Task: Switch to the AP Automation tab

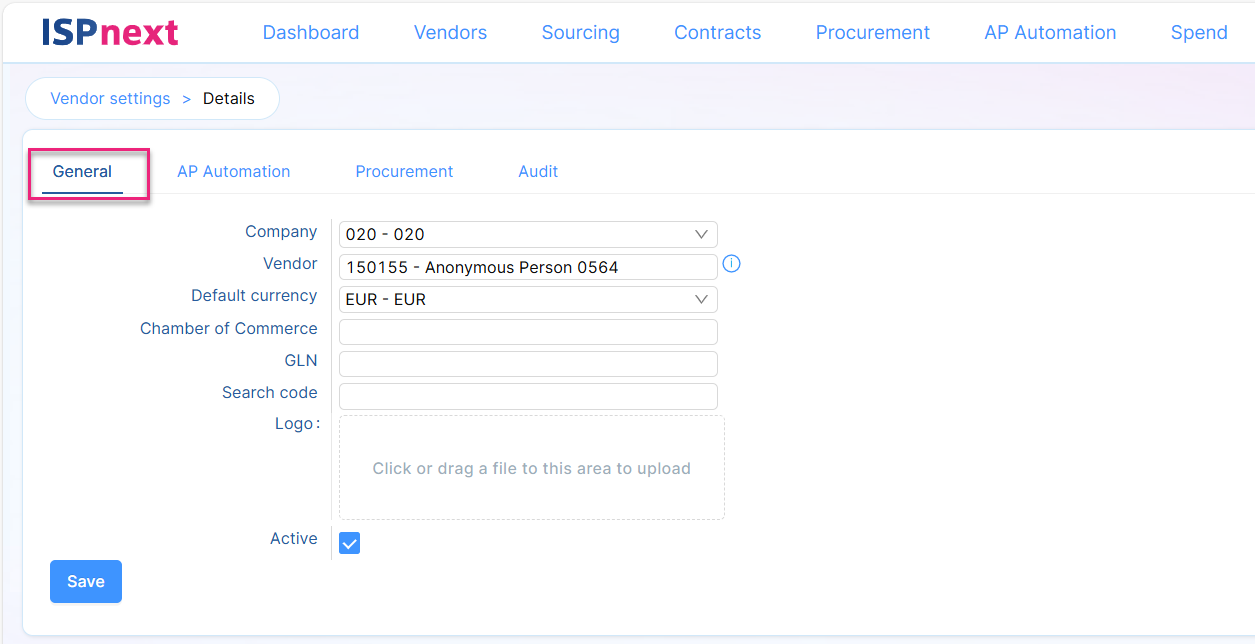Action: [233, 171]
